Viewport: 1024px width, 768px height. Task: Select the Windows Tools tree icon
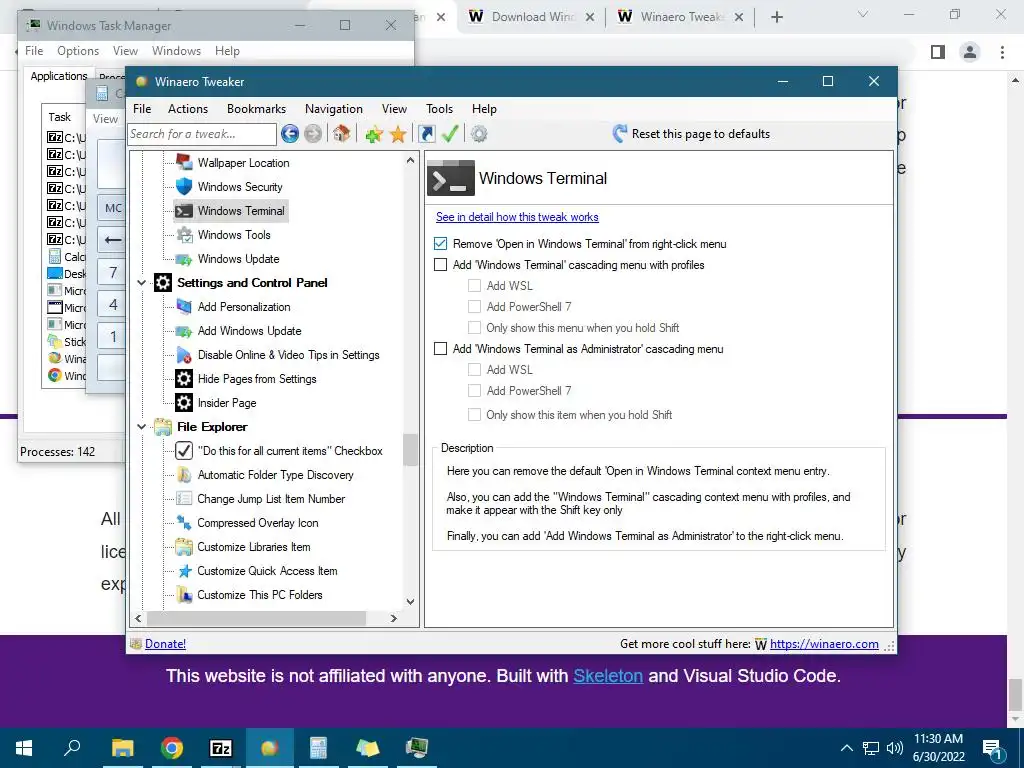[x=184, y=234]
